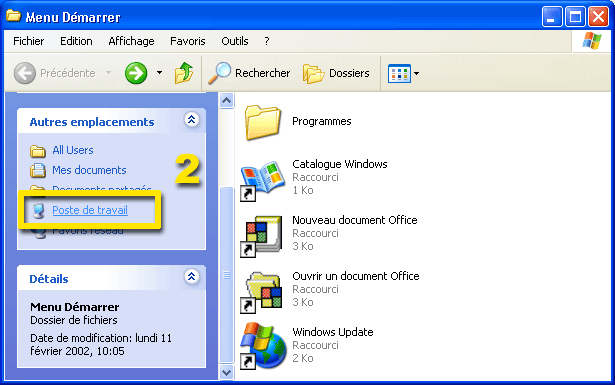
Task: Toggle the Dossiers folder pane
Action: pos(336,73)
